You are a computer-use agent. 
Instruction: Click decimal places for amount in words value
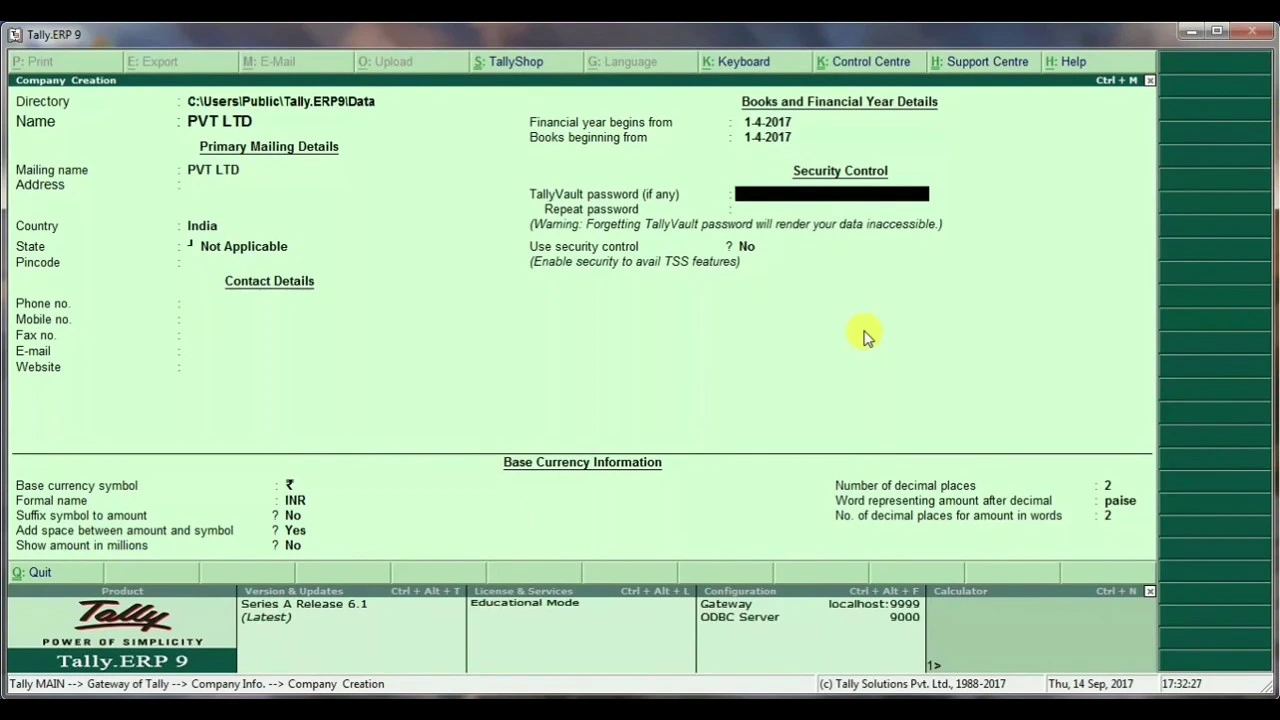tap(1107, 516)
